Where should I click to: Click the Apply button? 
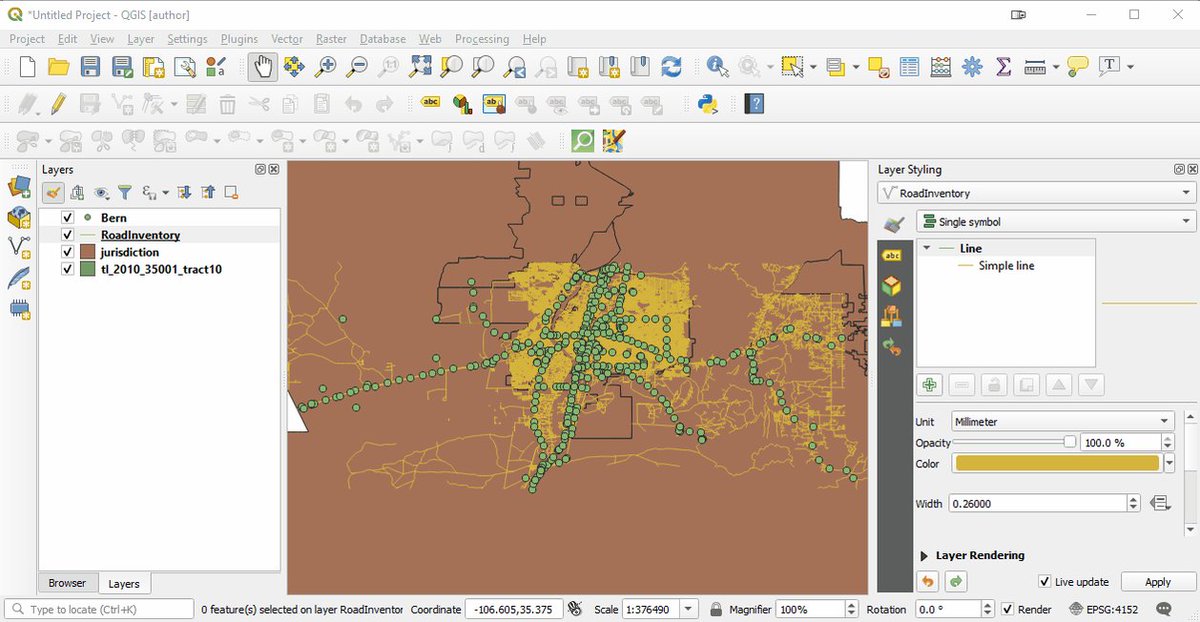coord(1158,582)
